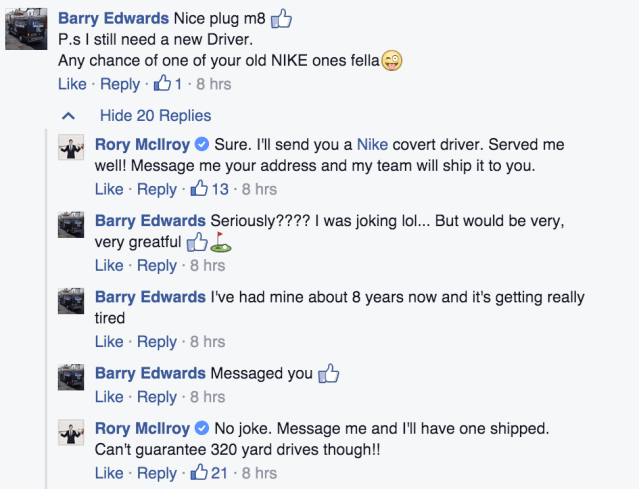
Task: Click the verified badge beside first Rory McIlroy reply
Action: pyautogui.click(x=201, y=145)
